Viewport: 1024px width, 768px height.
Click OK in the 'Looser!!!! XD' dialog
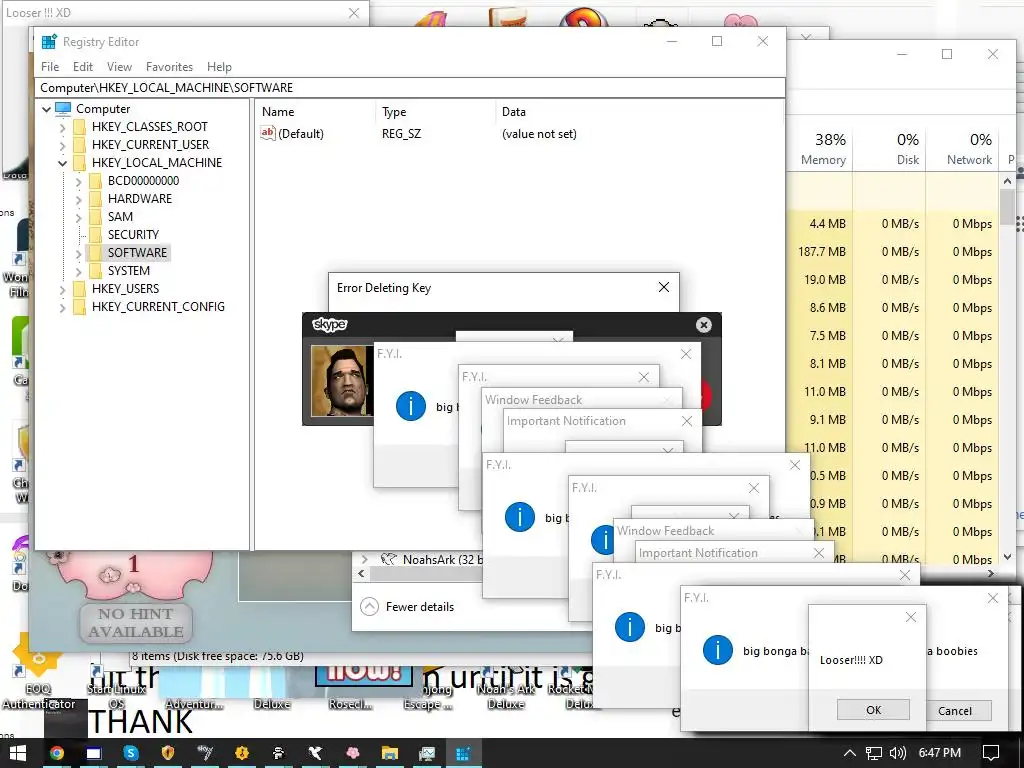pyautogui.click(x=873, y=710)
